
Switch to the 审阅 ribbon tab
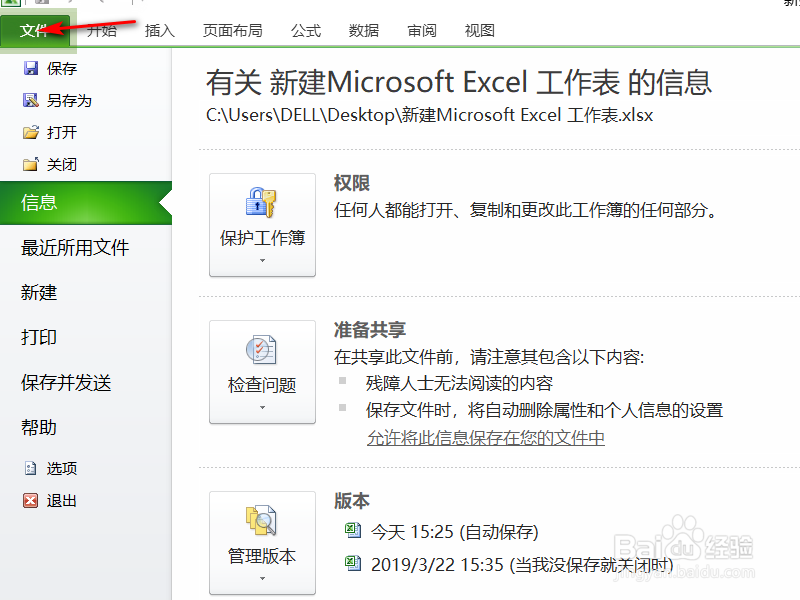click(x=422, y=31)
